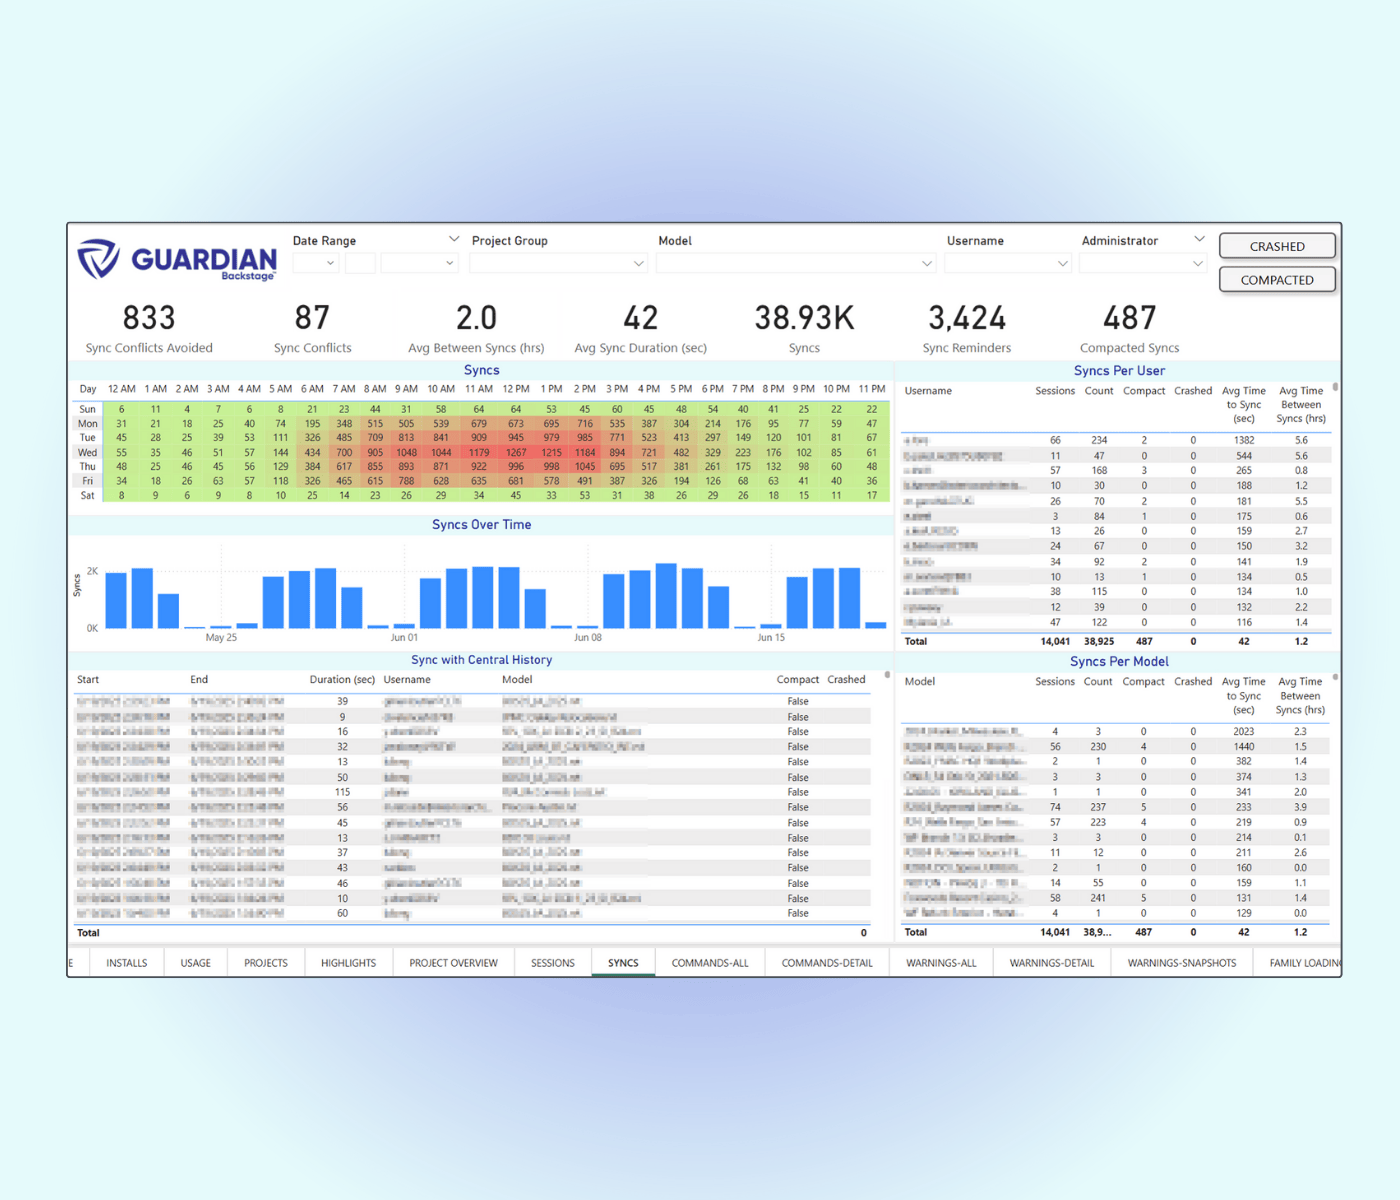Select the tallest bar in Syncs Over Time
This screenshot has width=1400, height=1200.
click(665, 590)
